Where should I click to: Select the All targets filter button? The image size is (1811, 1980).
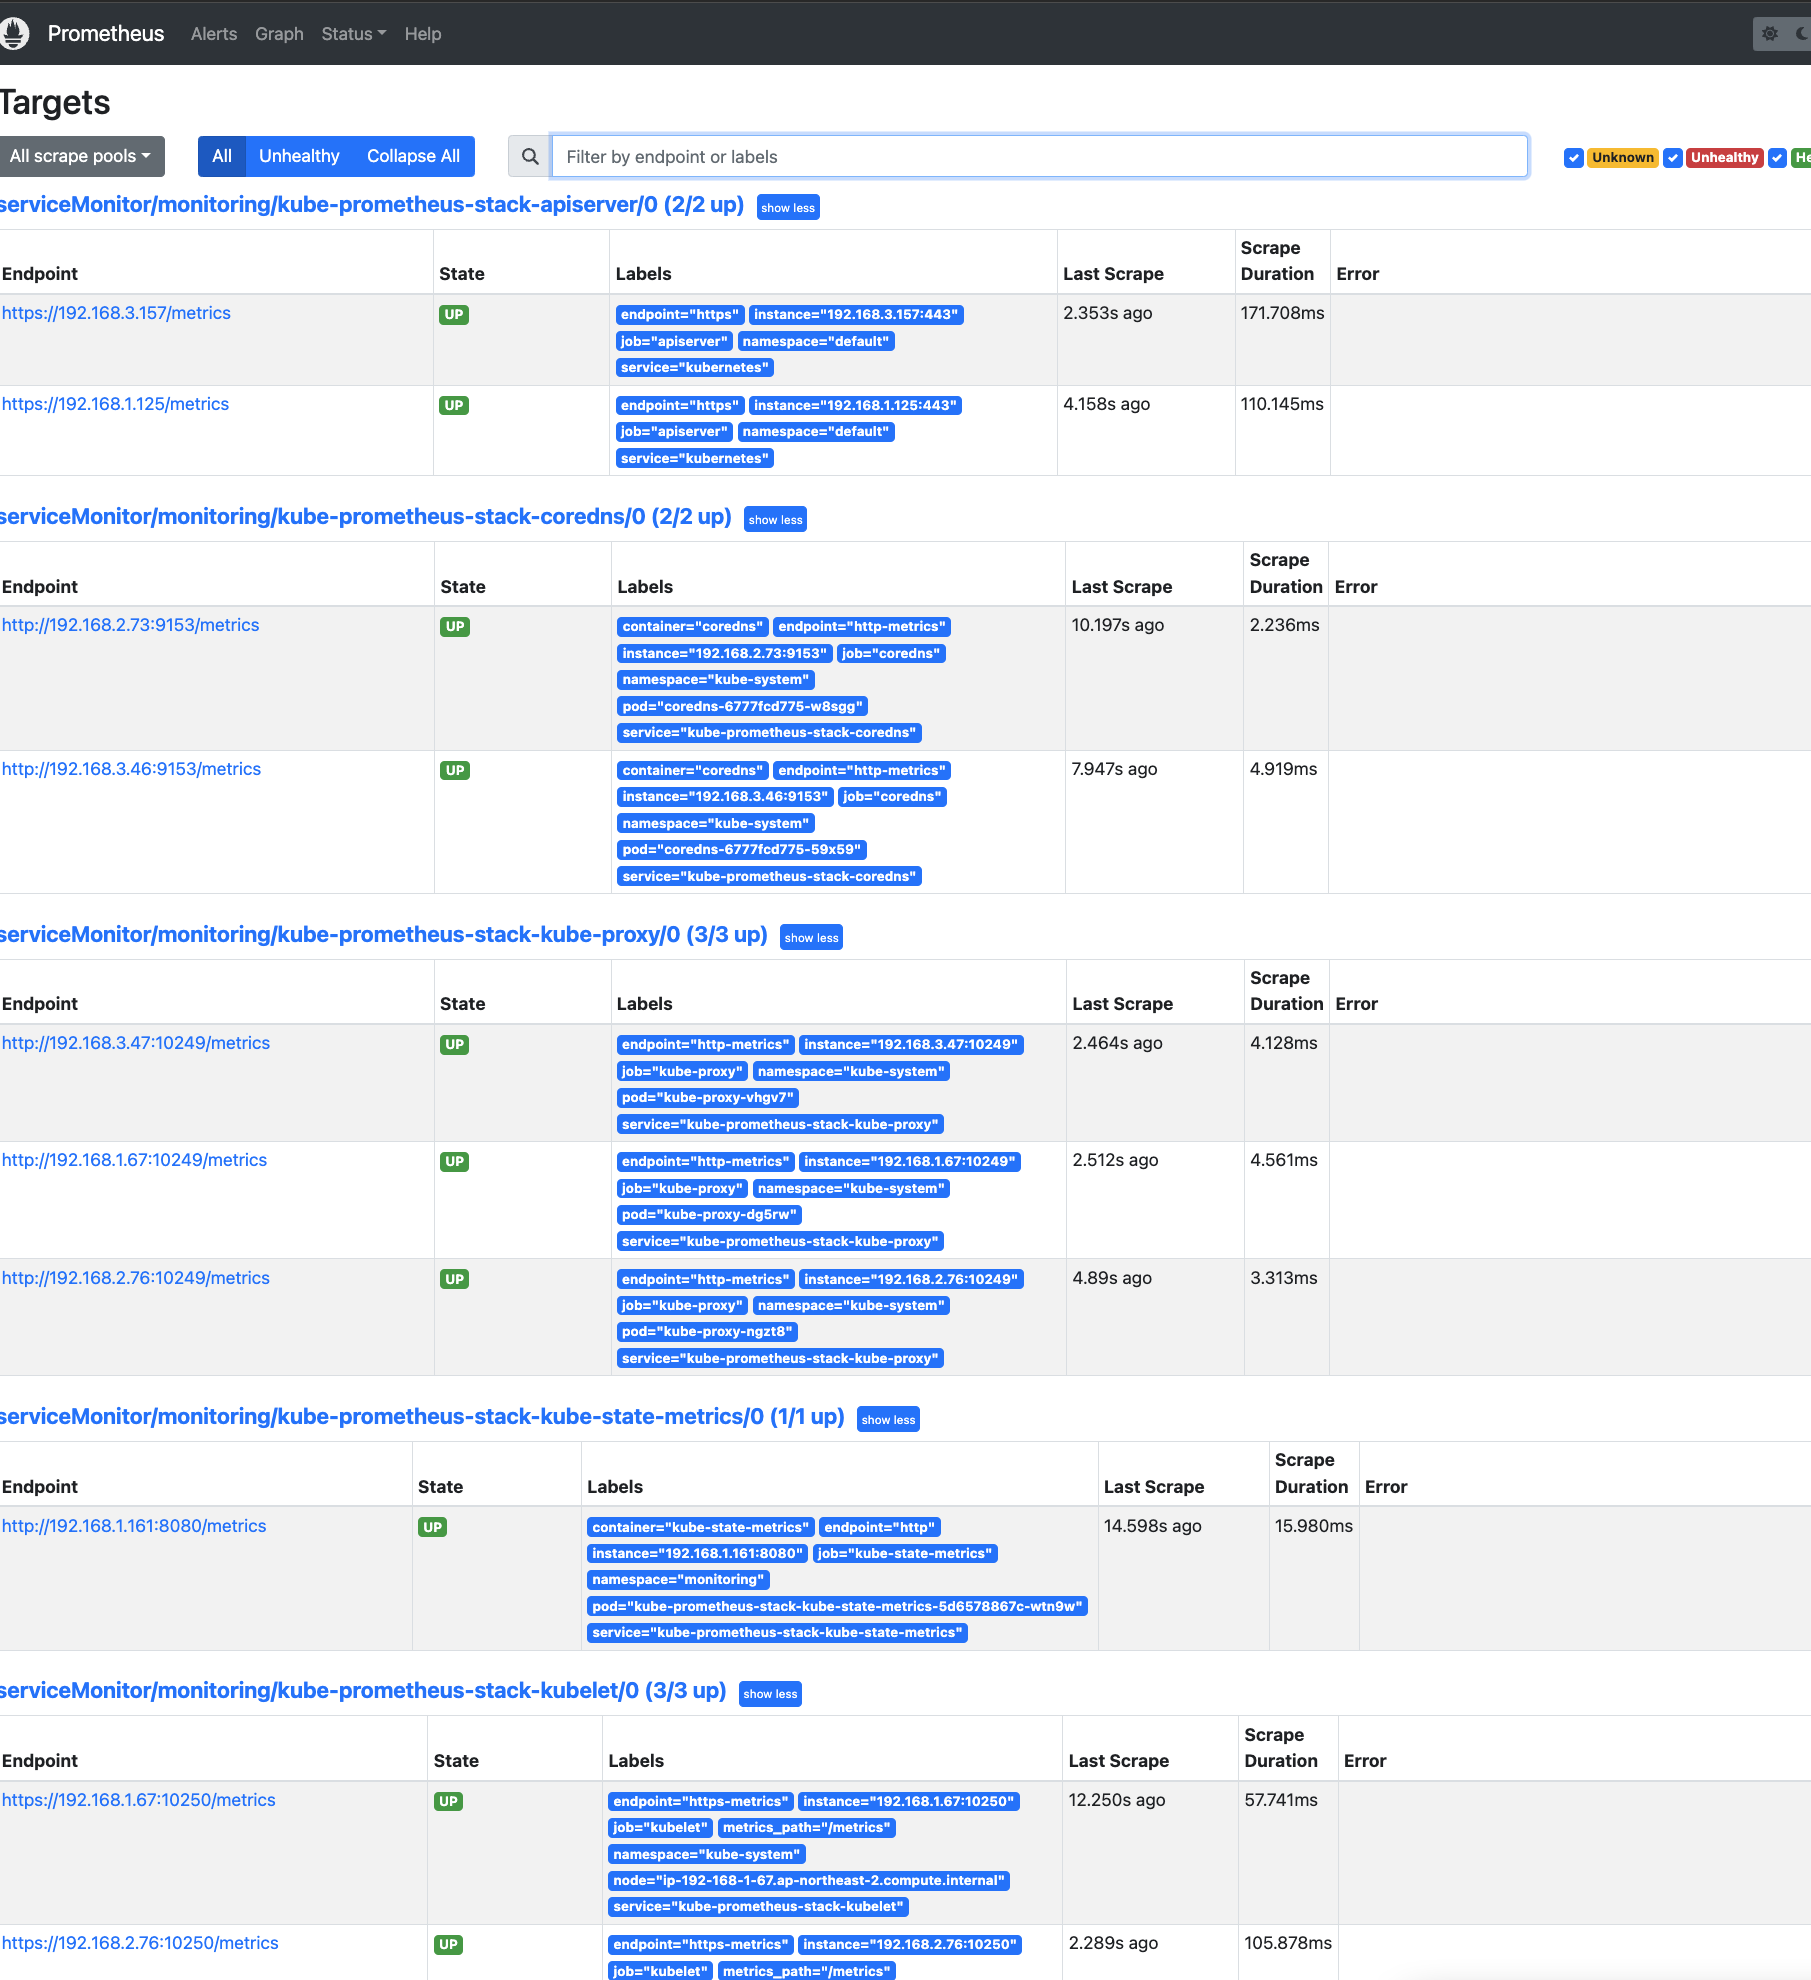tap(221, 156)
